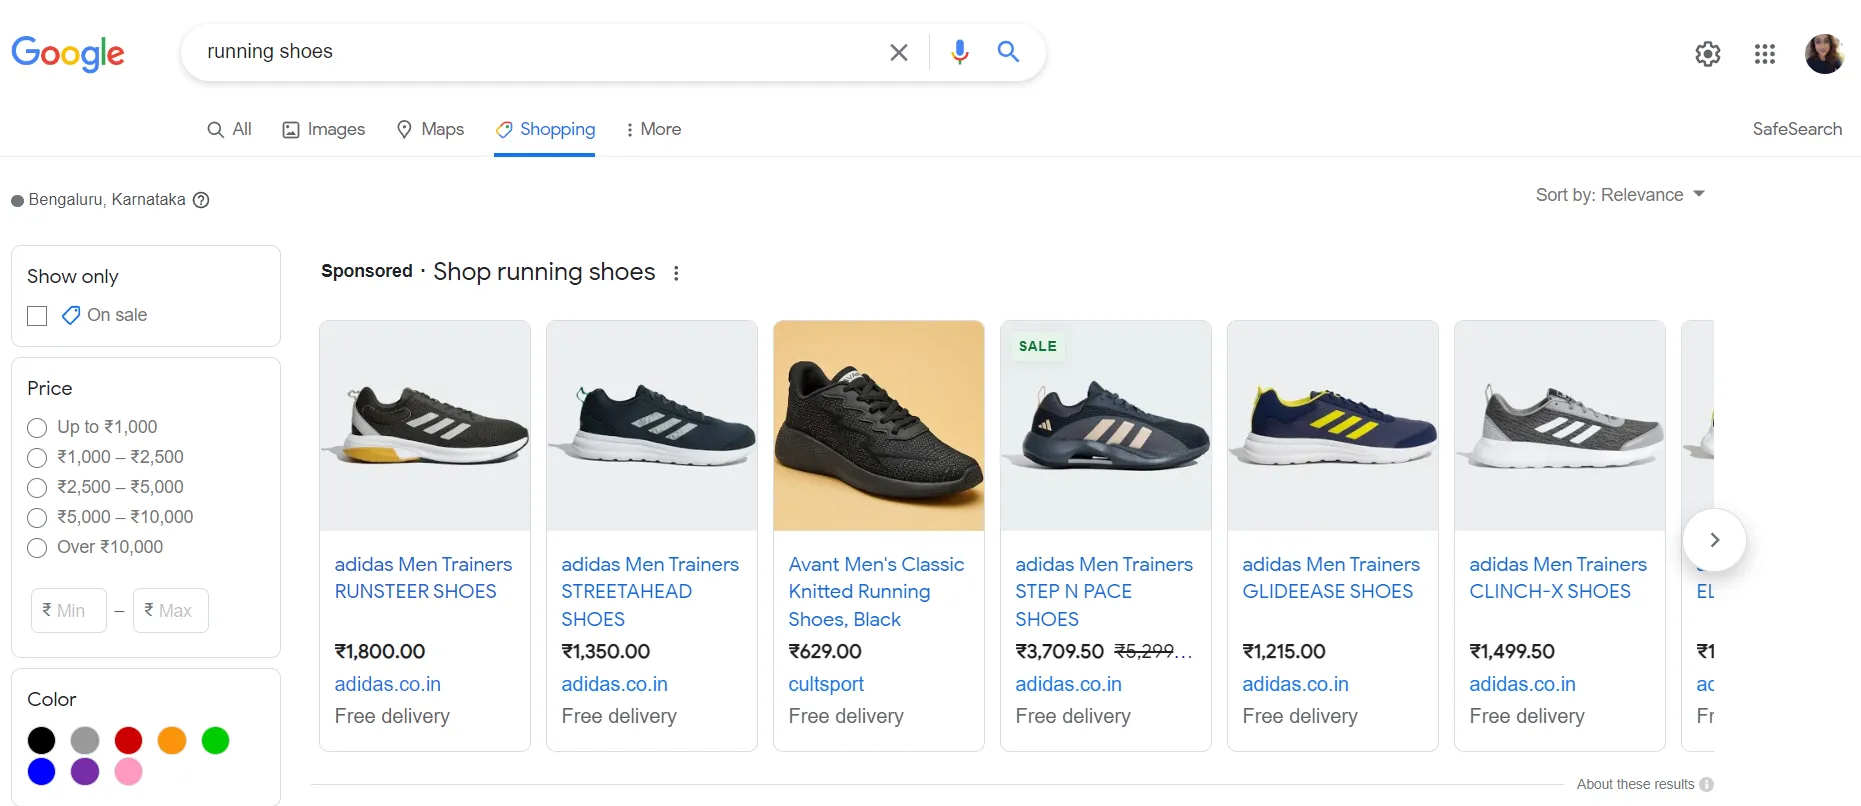Screen dimensions: 1861x806
Task: Filter by green color swatch
Action: point(216,740)
